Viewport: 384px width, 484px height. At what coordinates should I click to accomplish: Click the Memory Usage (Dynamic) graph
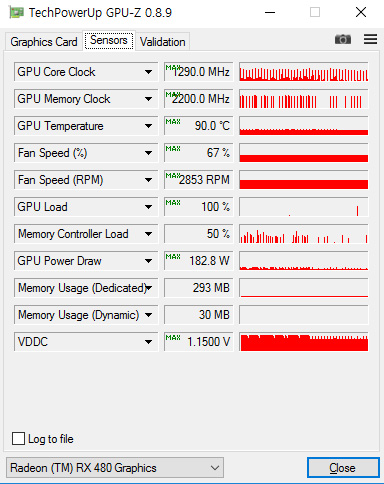click(x=304, y=315)
